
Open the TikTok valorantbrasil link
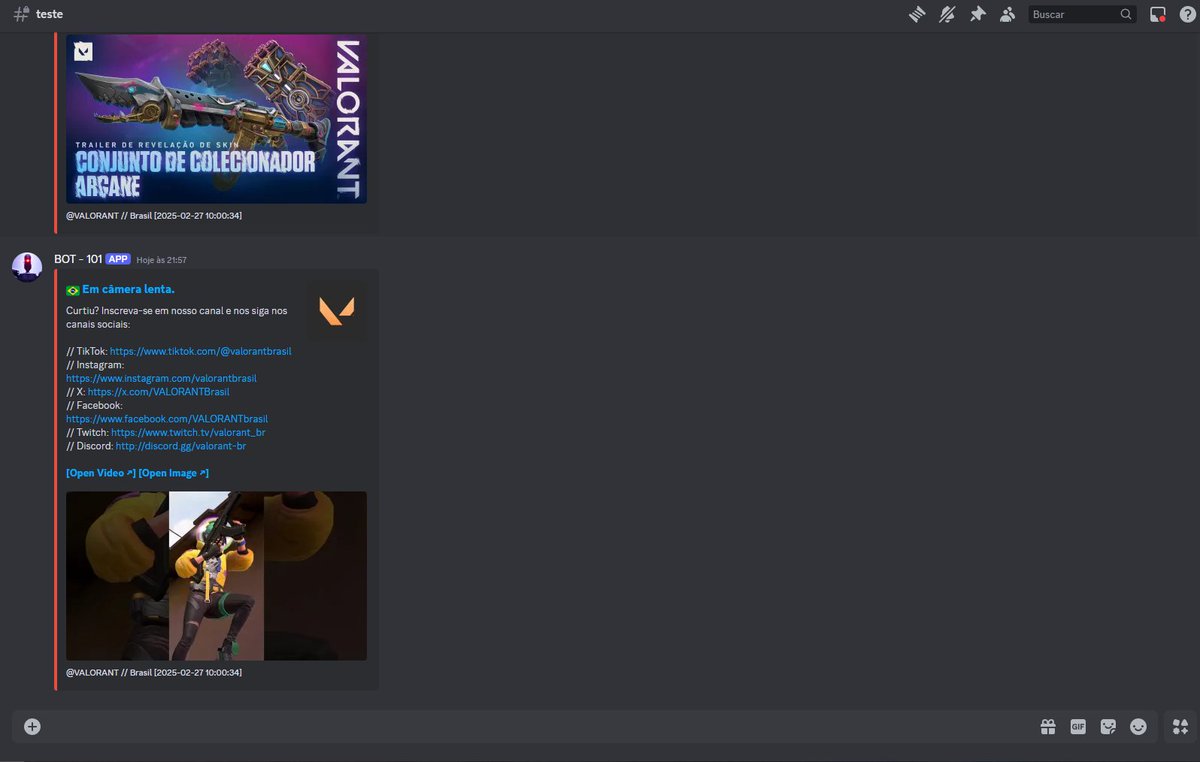click(200, 352)
